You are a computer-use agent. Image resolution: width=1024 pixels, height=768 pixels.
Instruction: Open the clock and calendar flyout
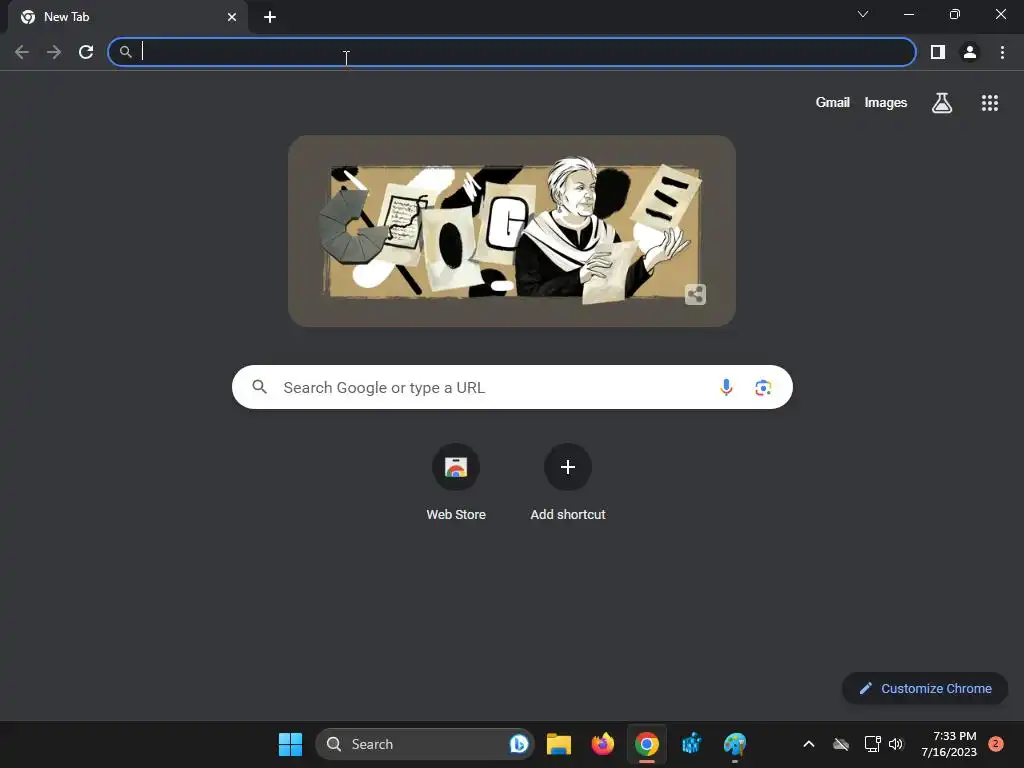point(949,744)
